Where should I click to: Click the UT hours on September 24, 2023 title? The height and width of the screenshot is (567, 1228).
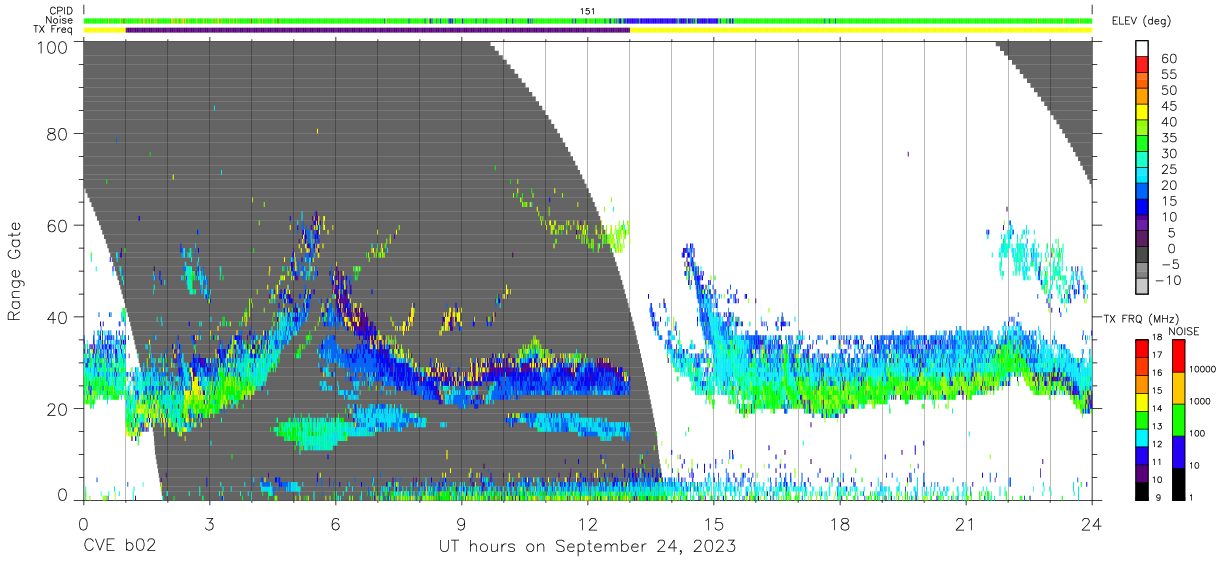tap(588, 547)
